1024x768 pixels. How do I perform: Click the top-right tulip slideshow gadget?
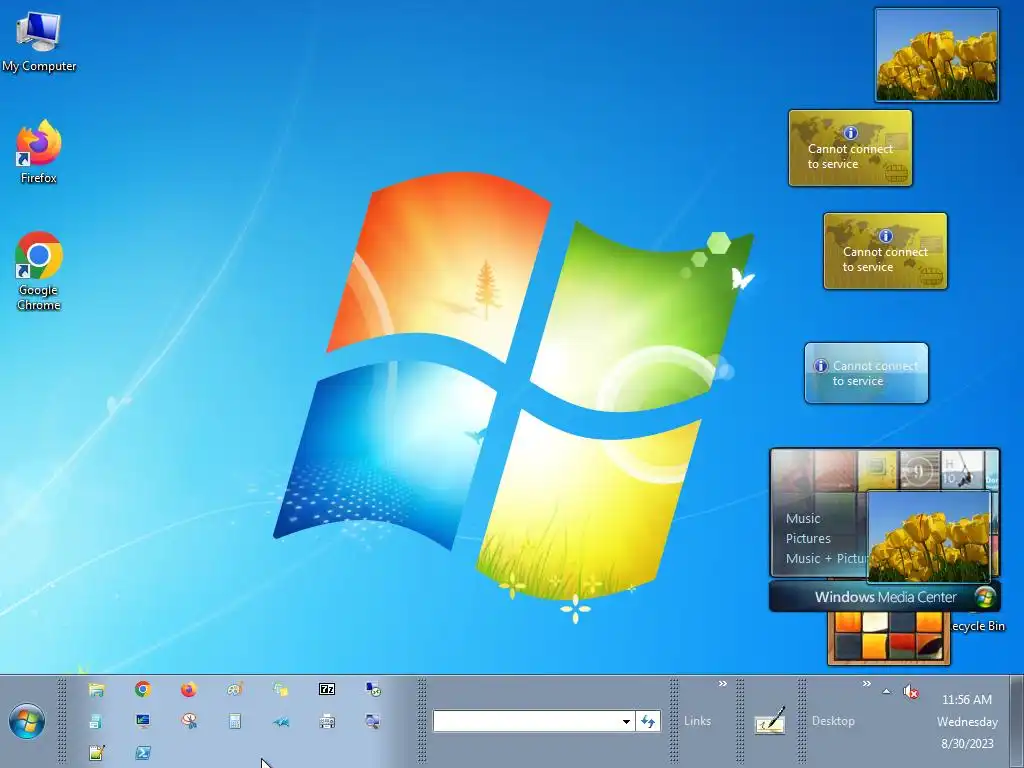936,55
